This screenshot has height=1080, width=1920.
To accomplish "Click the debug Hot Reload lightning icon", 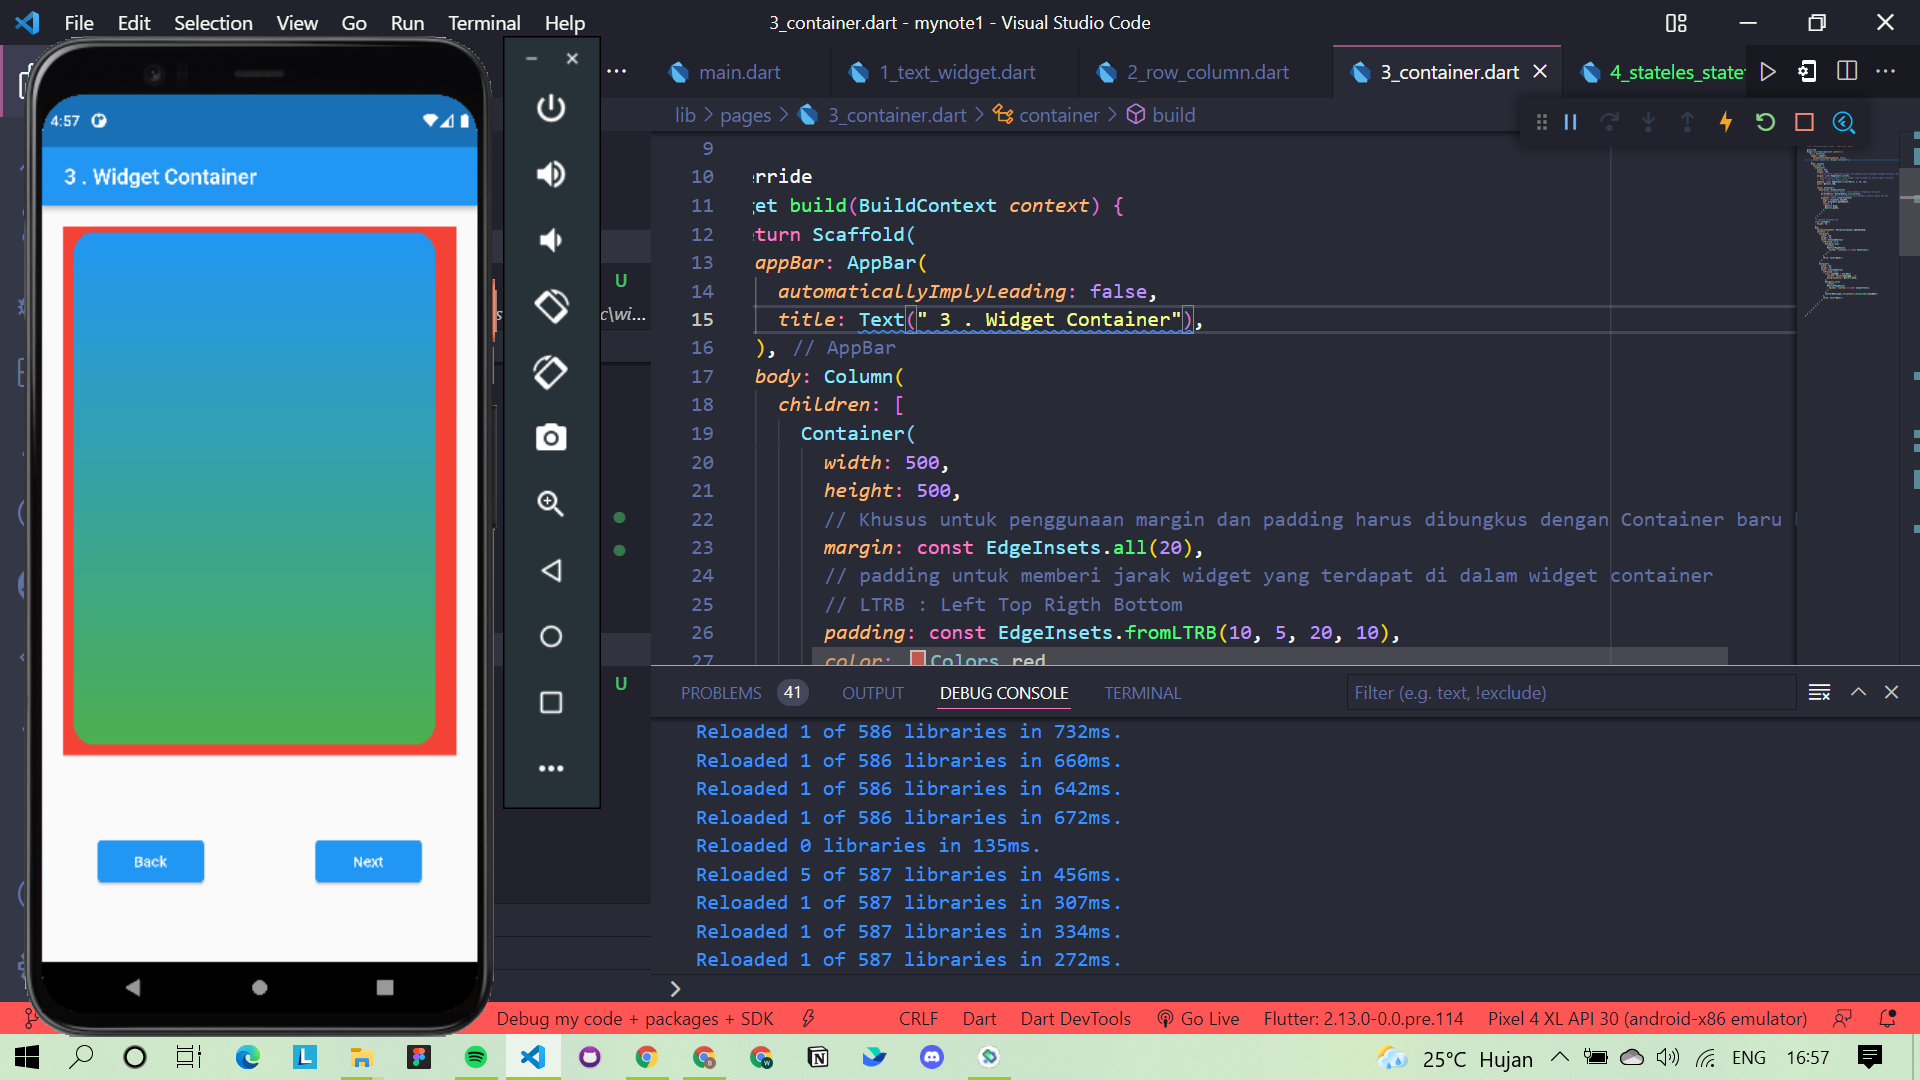I will [1726, 122].
